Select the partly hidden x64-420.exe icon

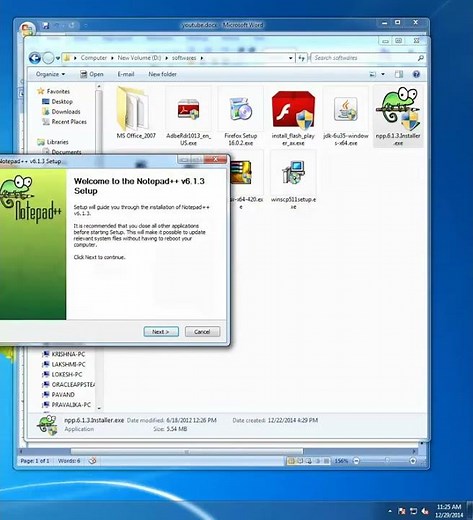(x=241, y=172)
